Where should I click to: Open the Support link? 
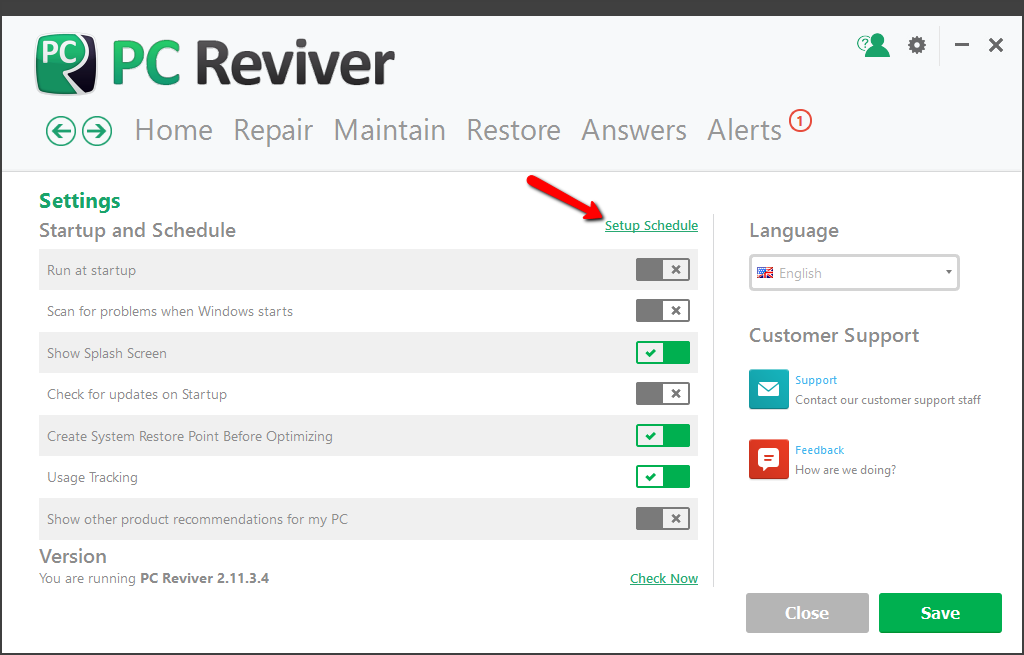pos(816,380)
